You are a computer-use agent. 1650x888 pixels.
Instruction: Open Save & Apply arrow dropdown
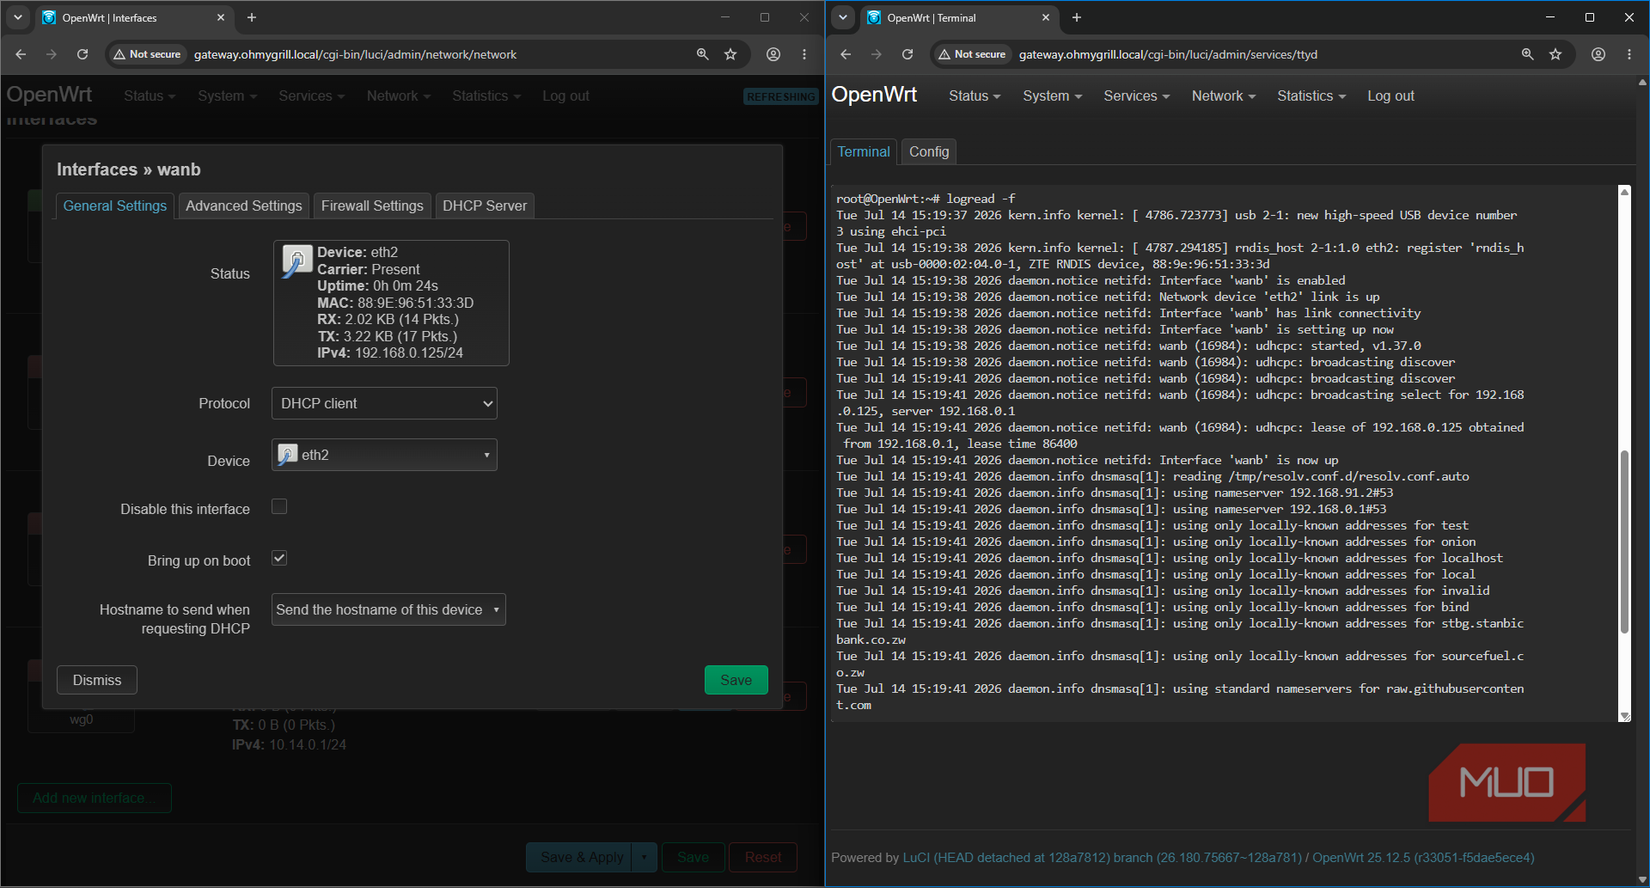(644, 857)
